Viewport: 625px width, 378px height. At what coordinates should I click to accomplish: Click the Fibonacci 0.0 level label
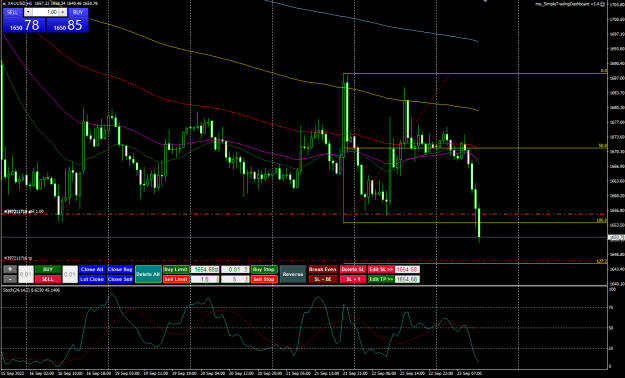pyautogui.click(x=603, y=71)
